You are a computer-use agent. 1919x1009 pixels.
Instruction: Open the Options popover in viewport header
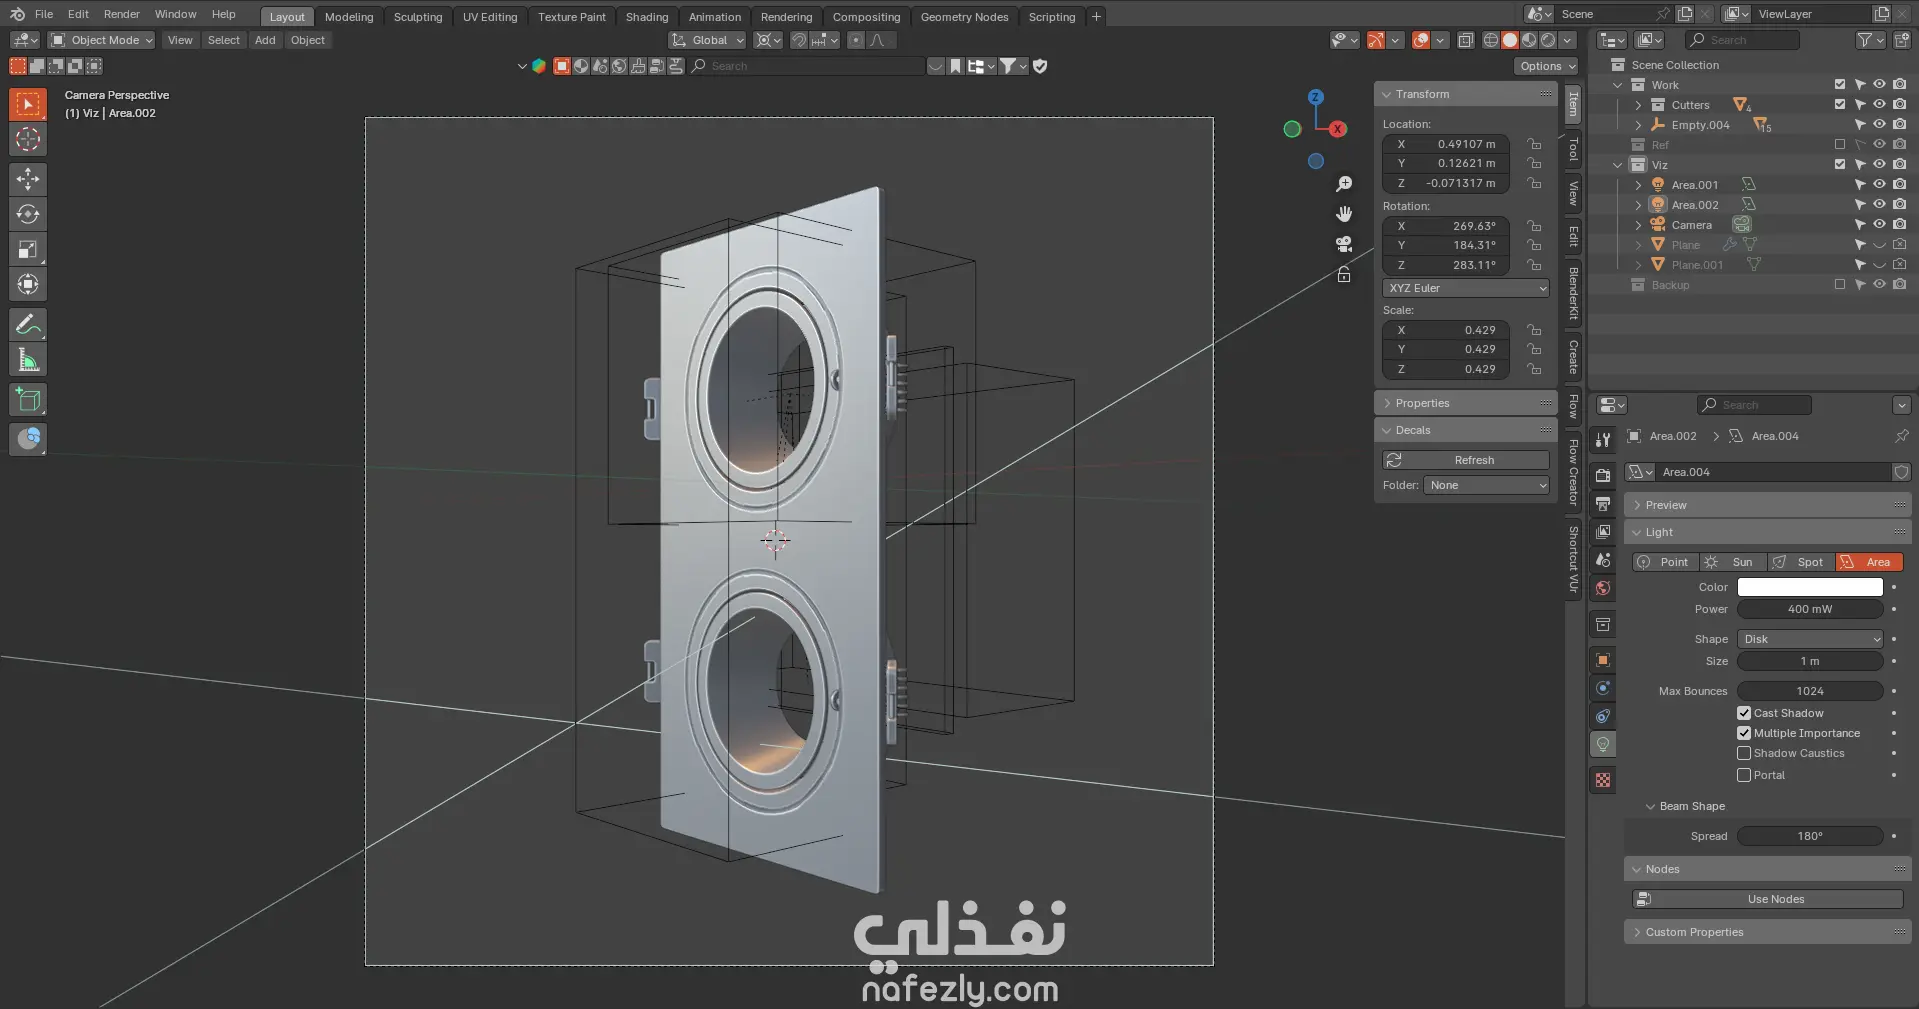(1546, 66)
